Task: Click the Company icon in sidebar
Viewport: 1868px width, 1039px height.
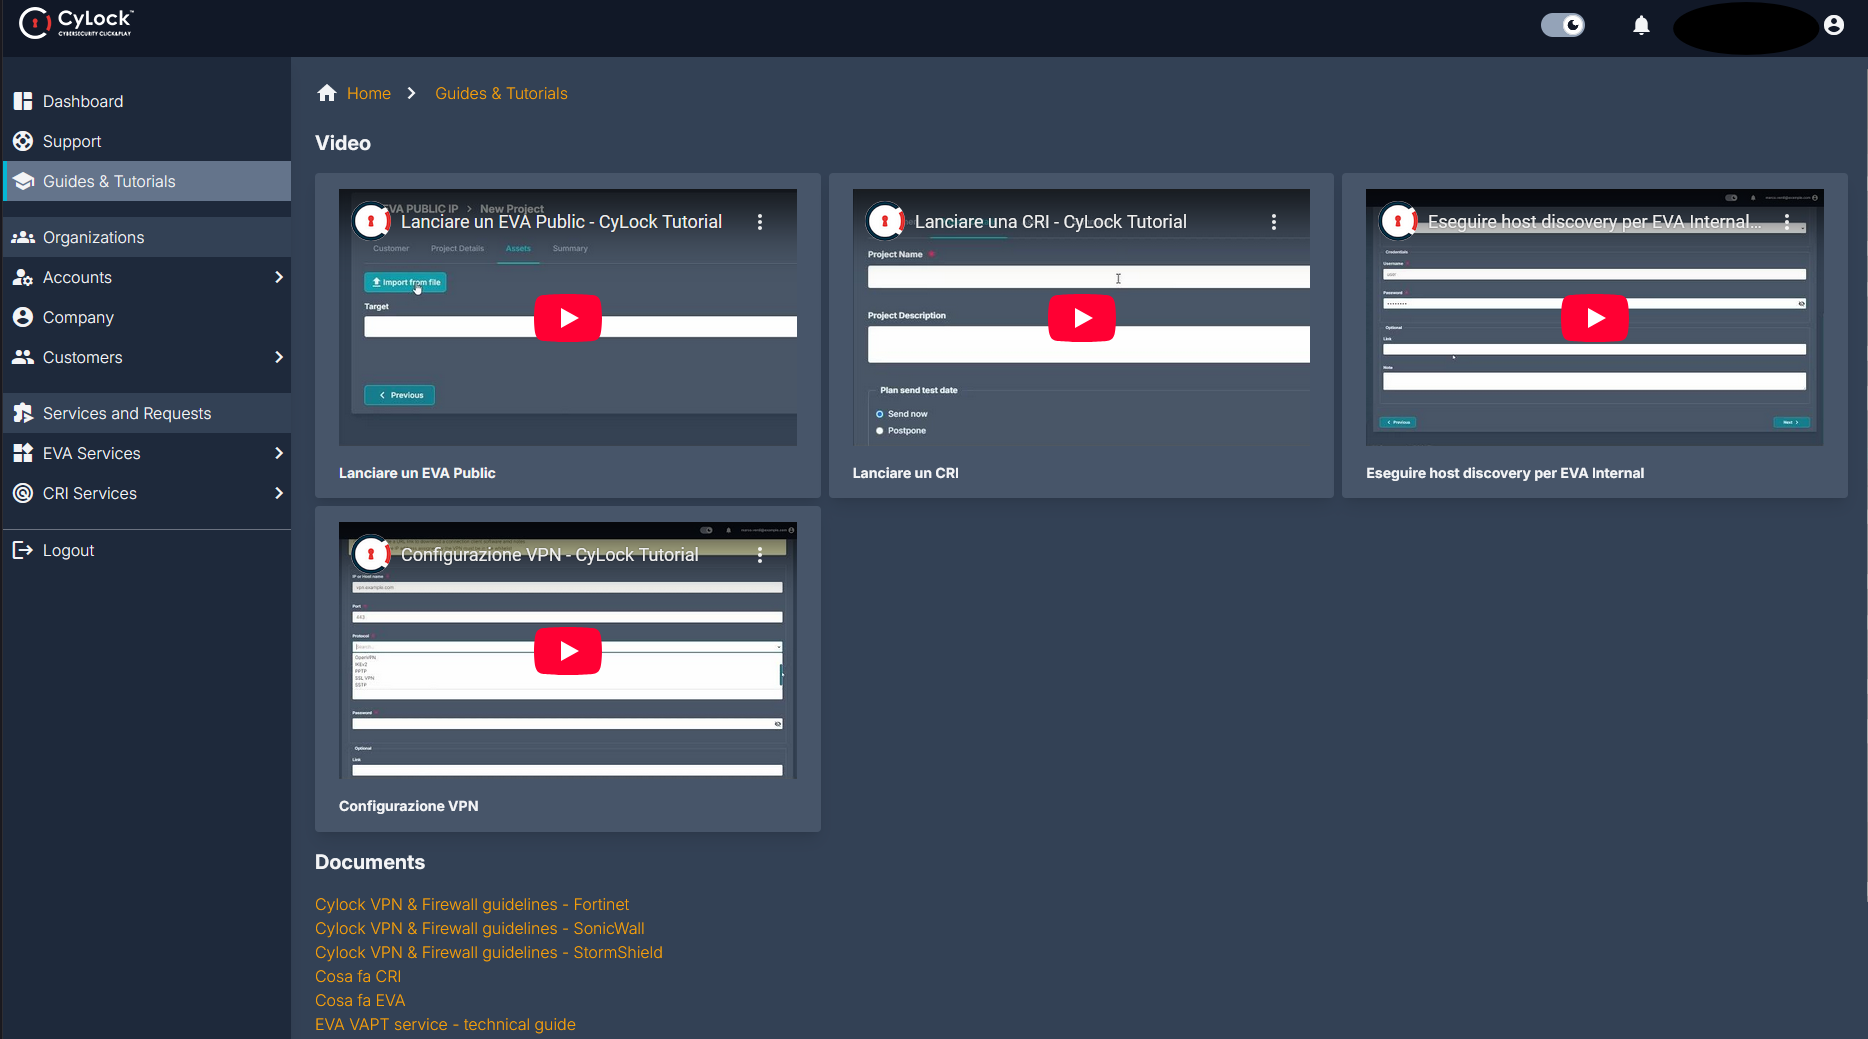Action: pyautogui.click(x=23, y=317)
